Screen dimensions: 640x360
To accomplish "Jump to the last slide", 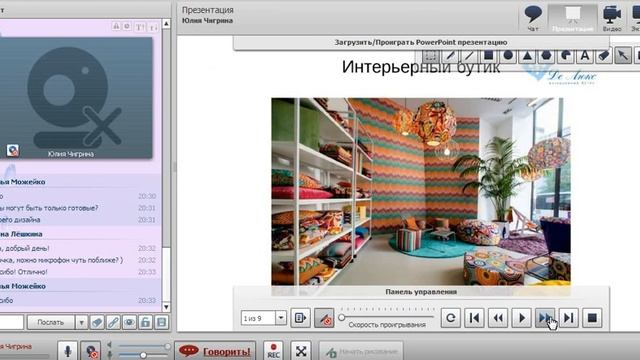I will click(569, 318).
